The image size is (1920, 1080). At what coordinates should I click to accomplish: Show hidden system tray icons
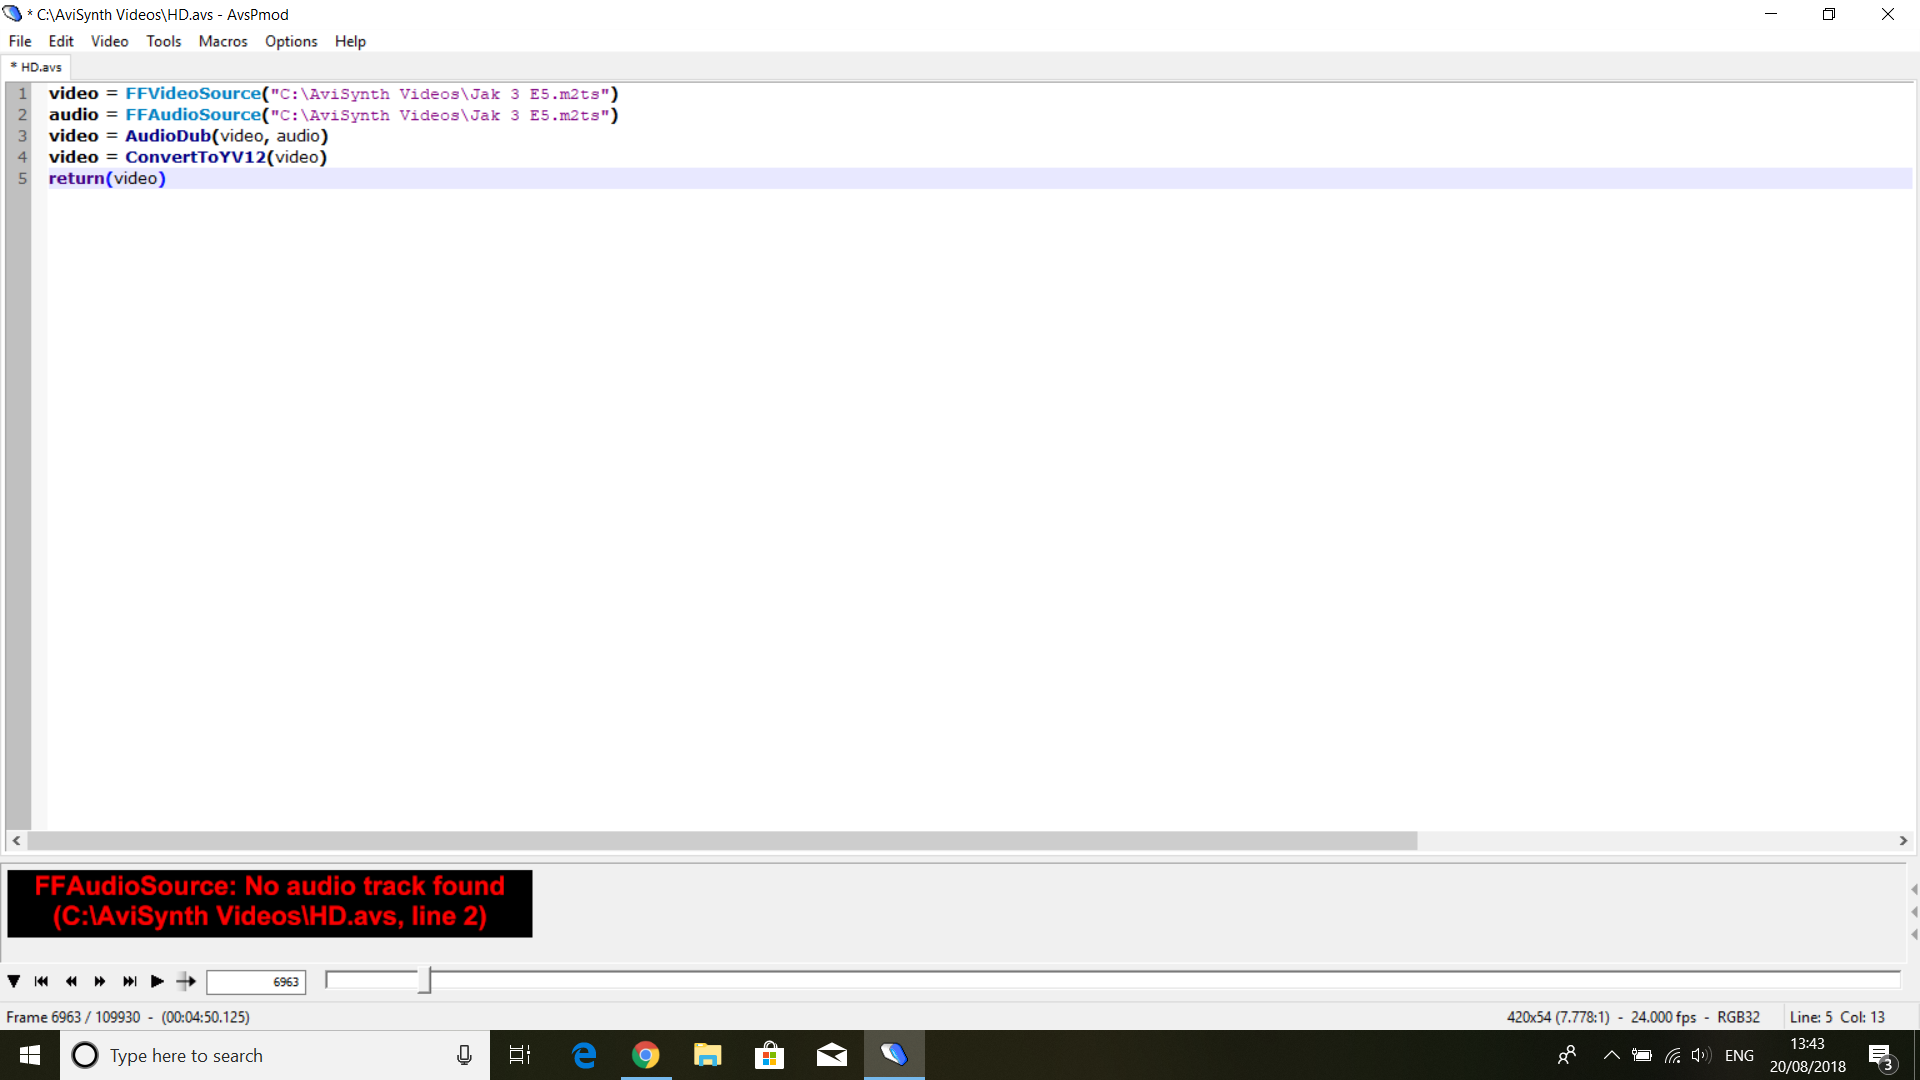[x=1611, y=1055]
